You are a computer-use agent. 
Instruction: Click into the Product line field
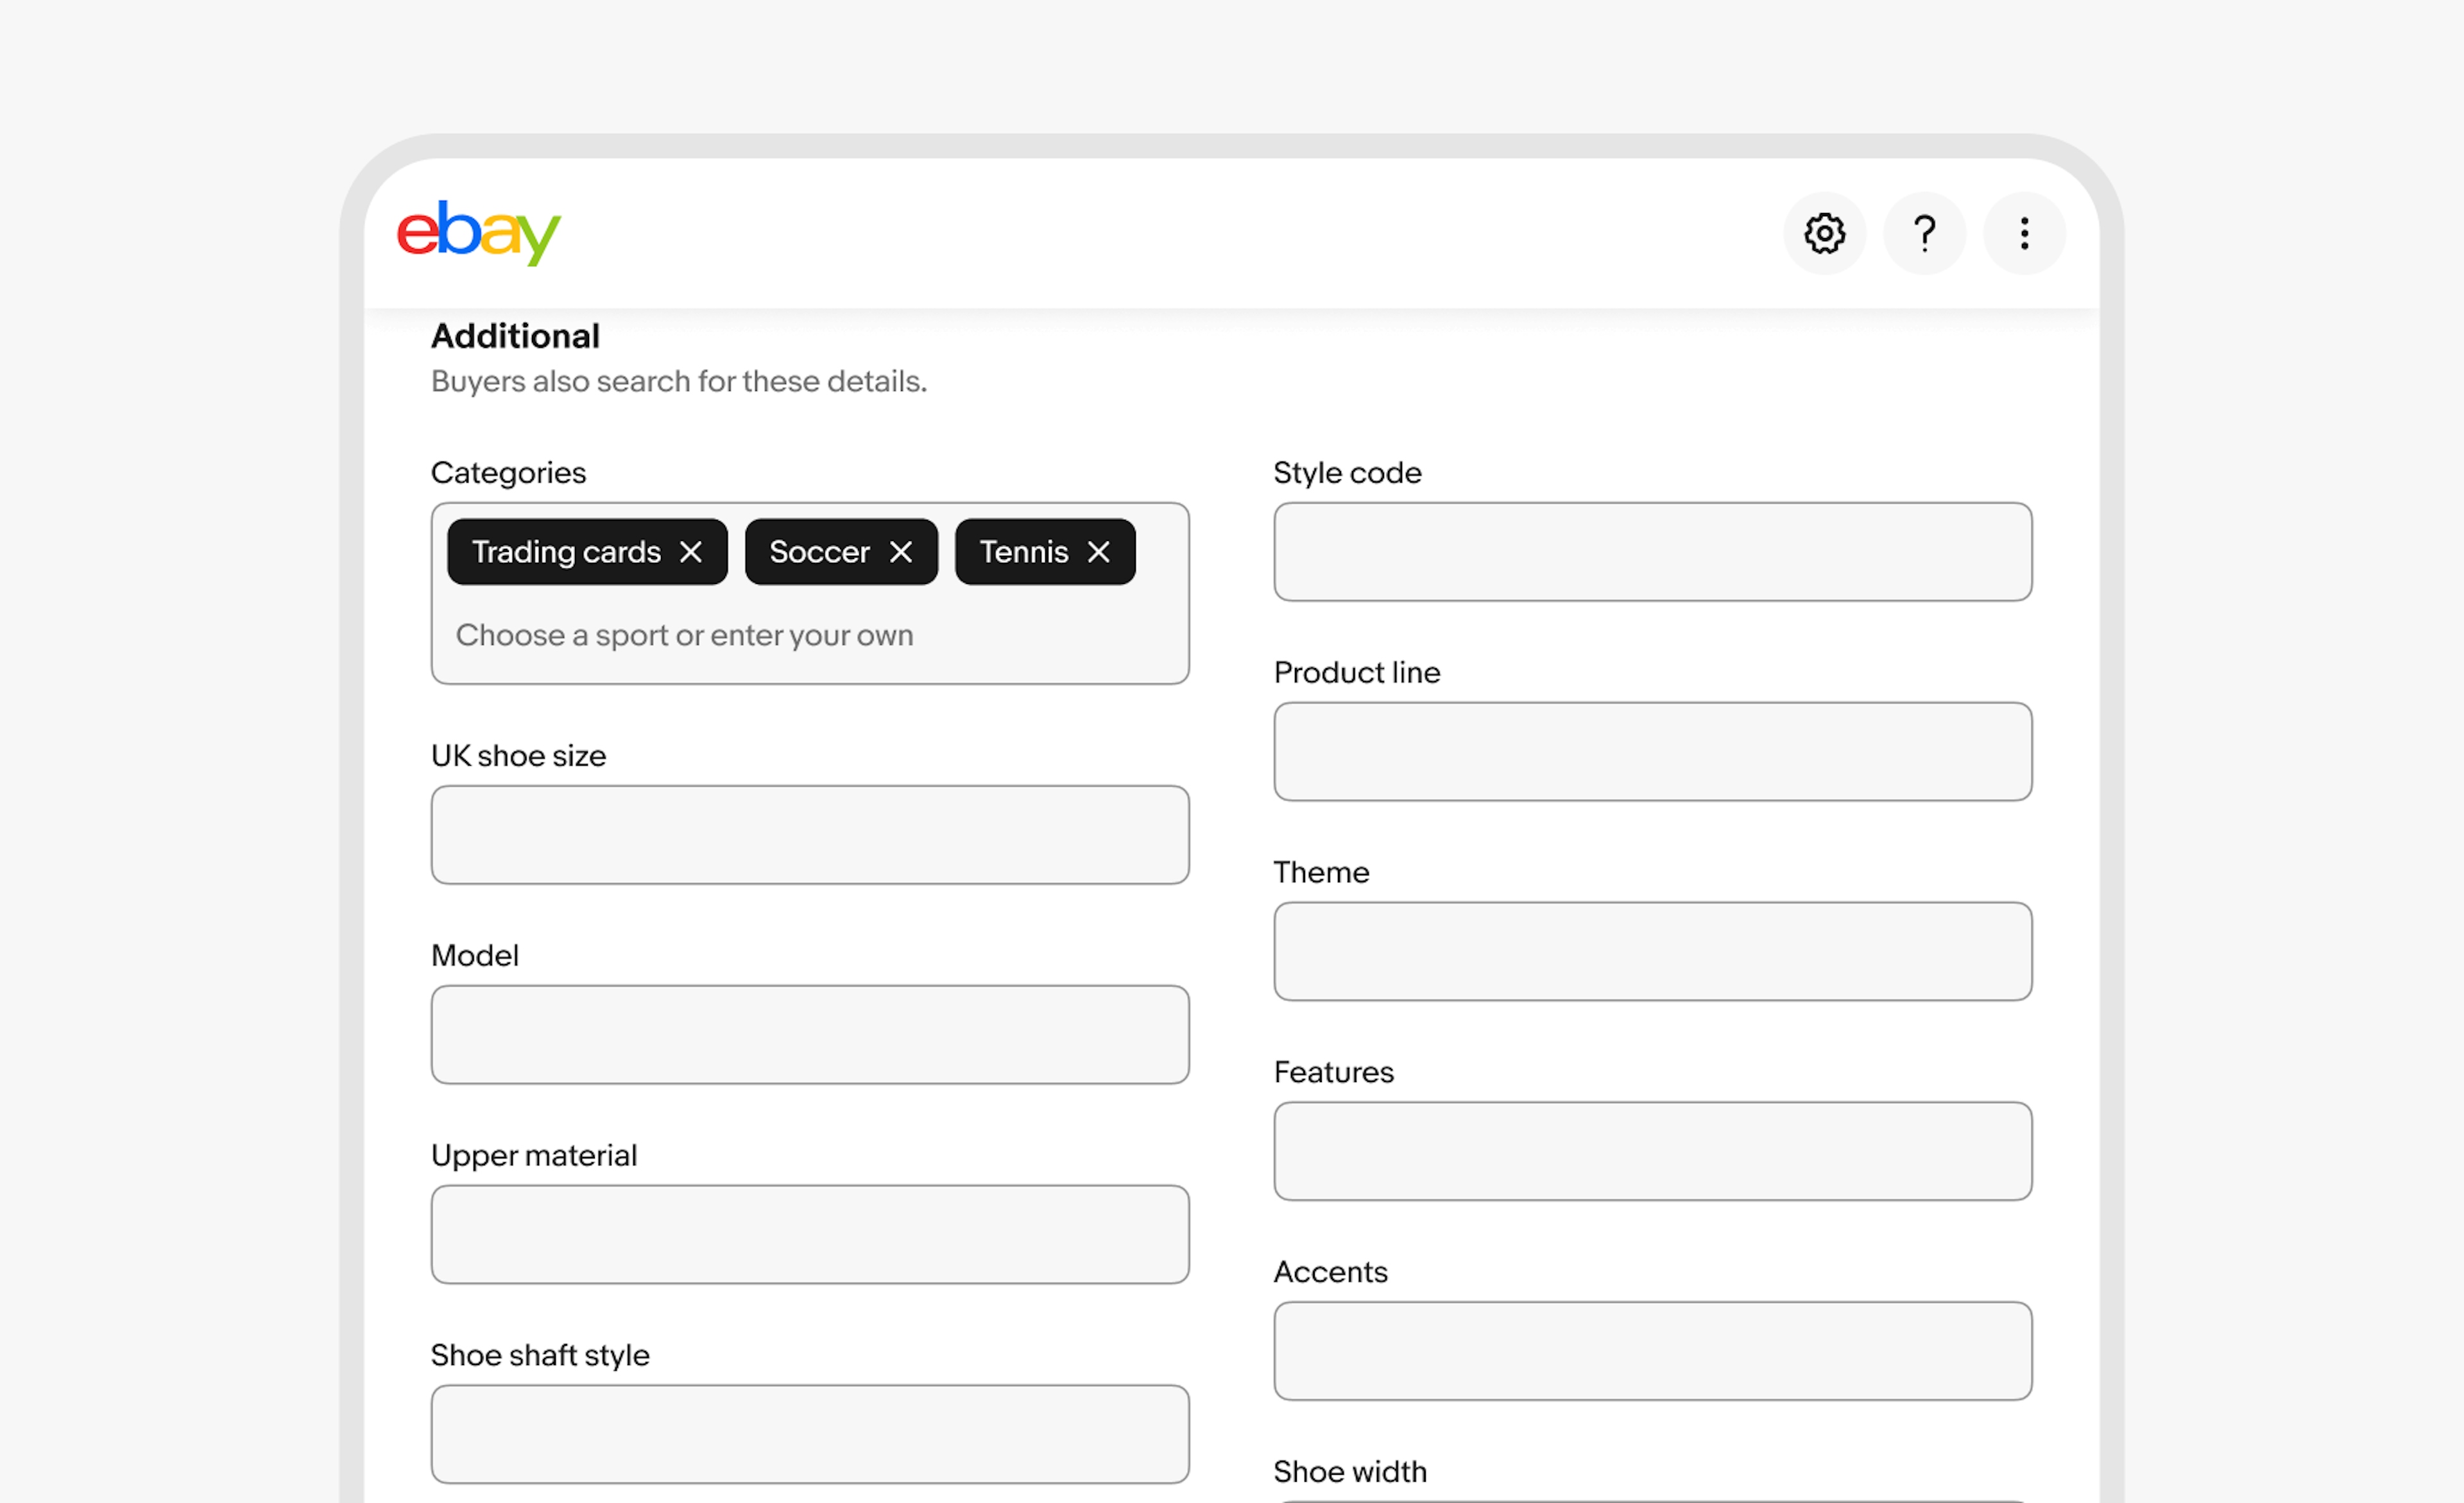click(1653, 752)
